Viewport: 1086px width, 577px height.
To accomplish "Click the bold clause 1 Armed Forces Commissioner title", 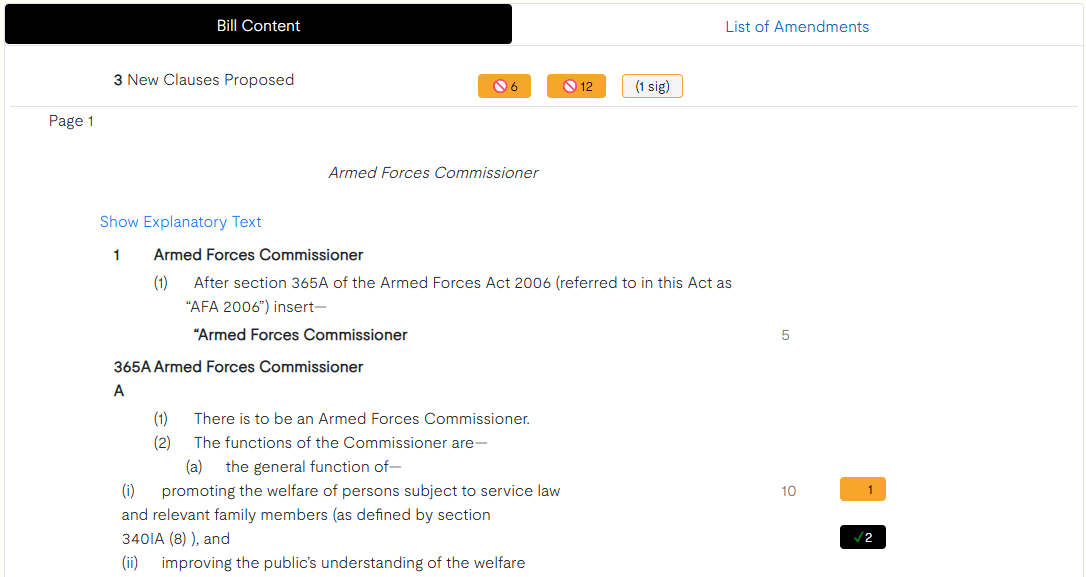I will point(258,255).
